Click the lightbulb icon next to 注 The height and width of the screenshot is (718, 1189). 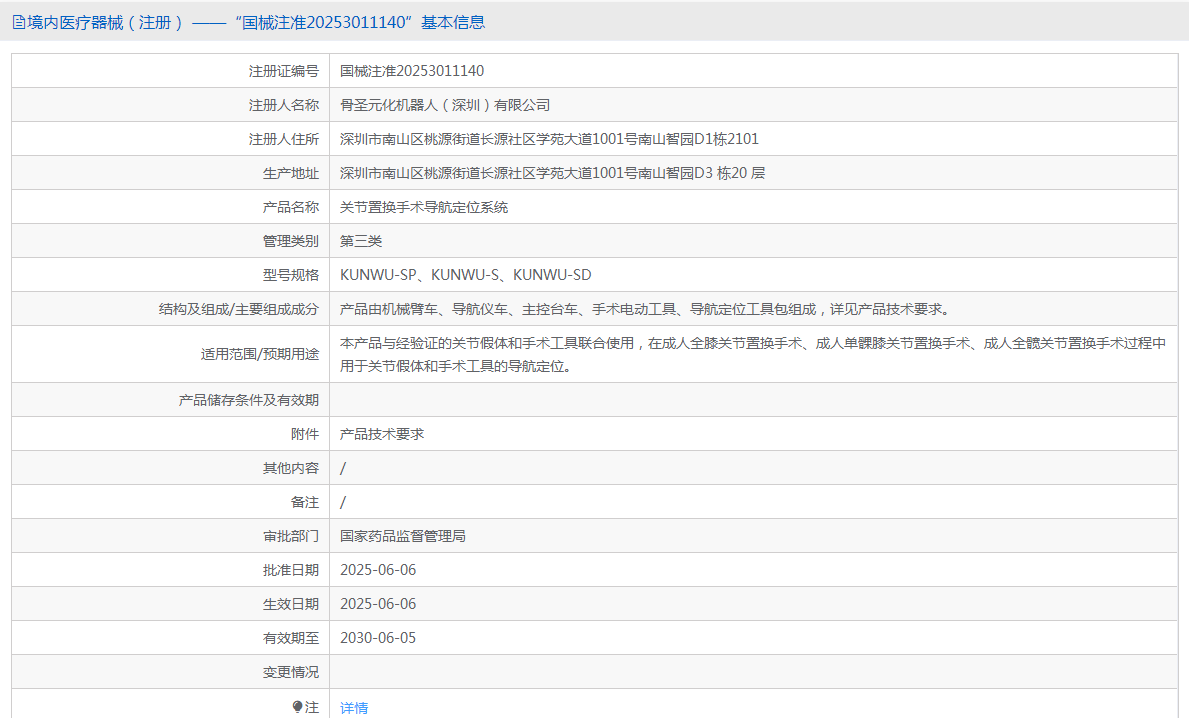tap(297, 707)
